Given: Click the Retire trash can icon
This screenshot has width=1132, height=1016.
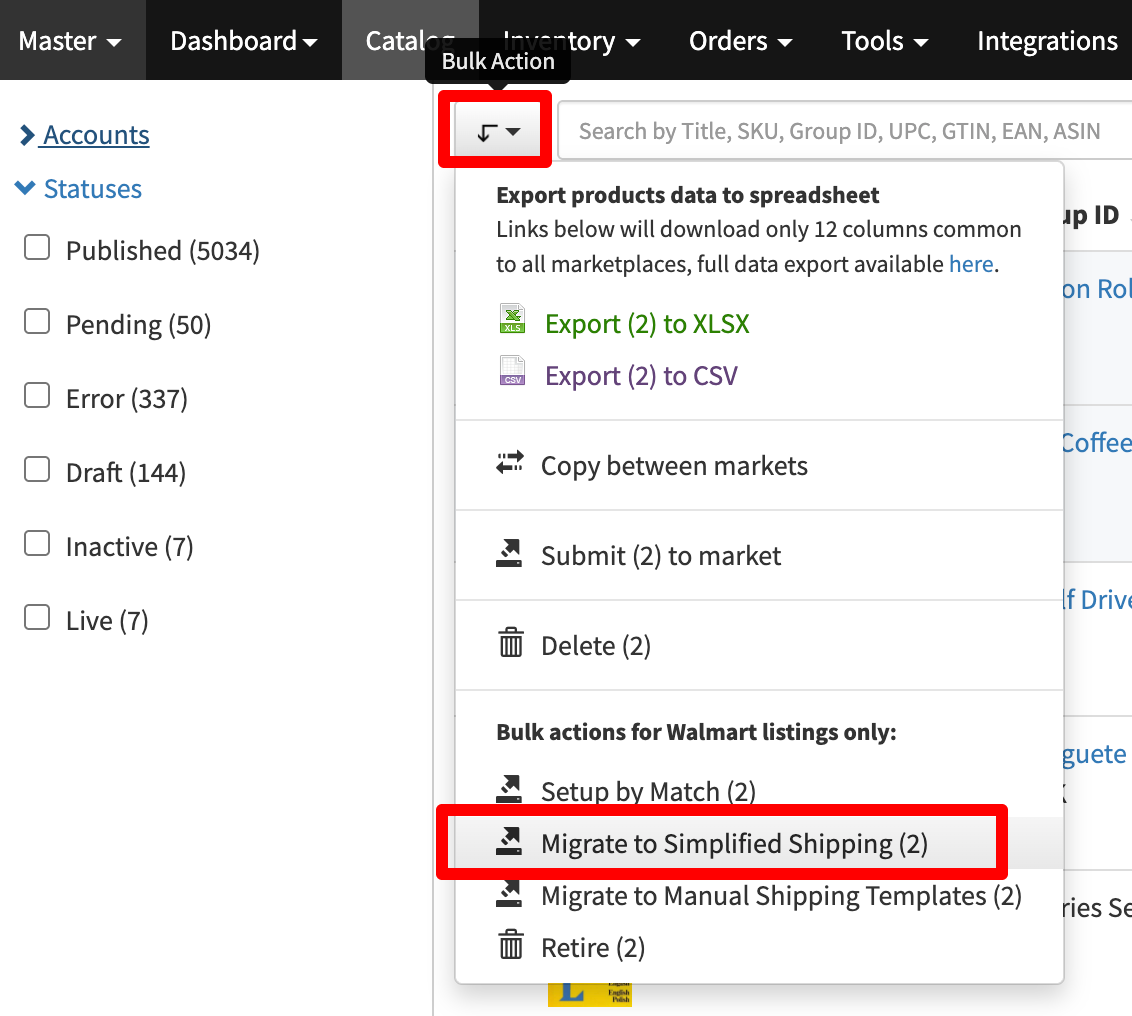Looking at the screenshot, I should pos(511,945).
